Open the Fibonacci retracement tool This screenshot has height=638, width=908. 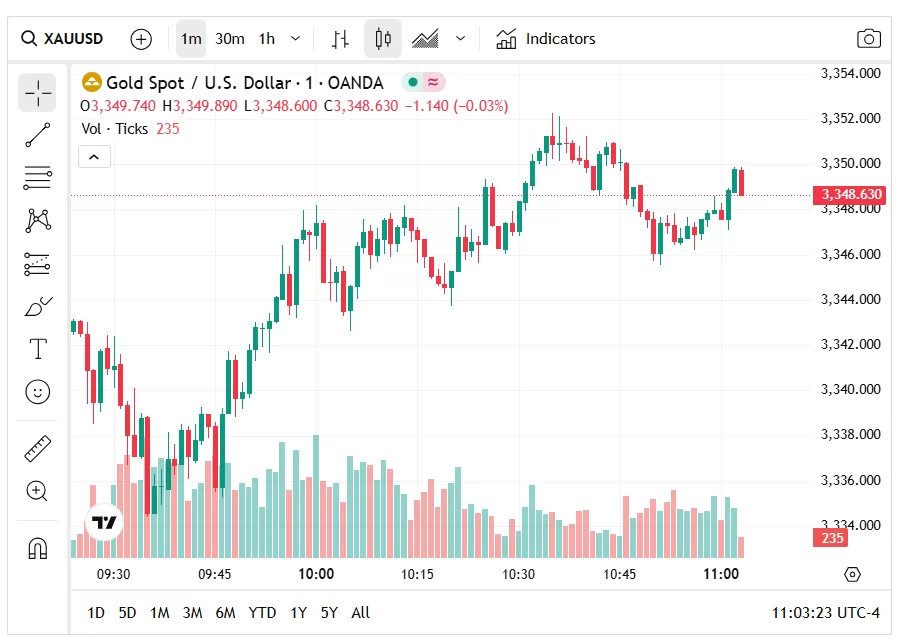tap(37, 178)
